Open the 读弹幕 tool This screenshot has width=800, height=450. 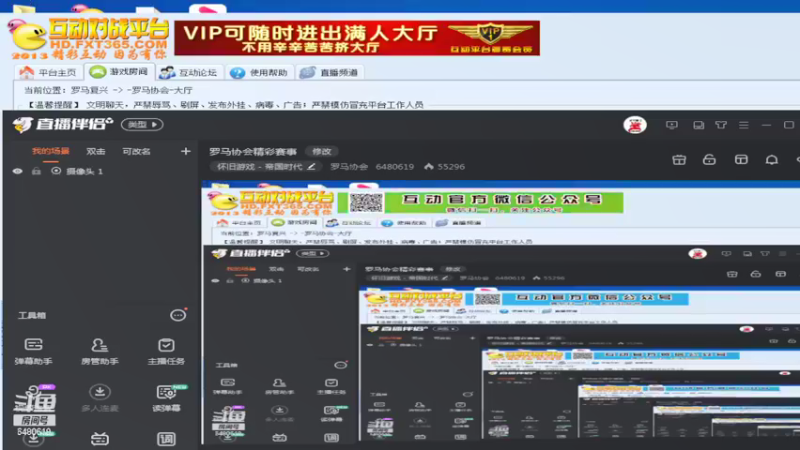tap(166, 398)
